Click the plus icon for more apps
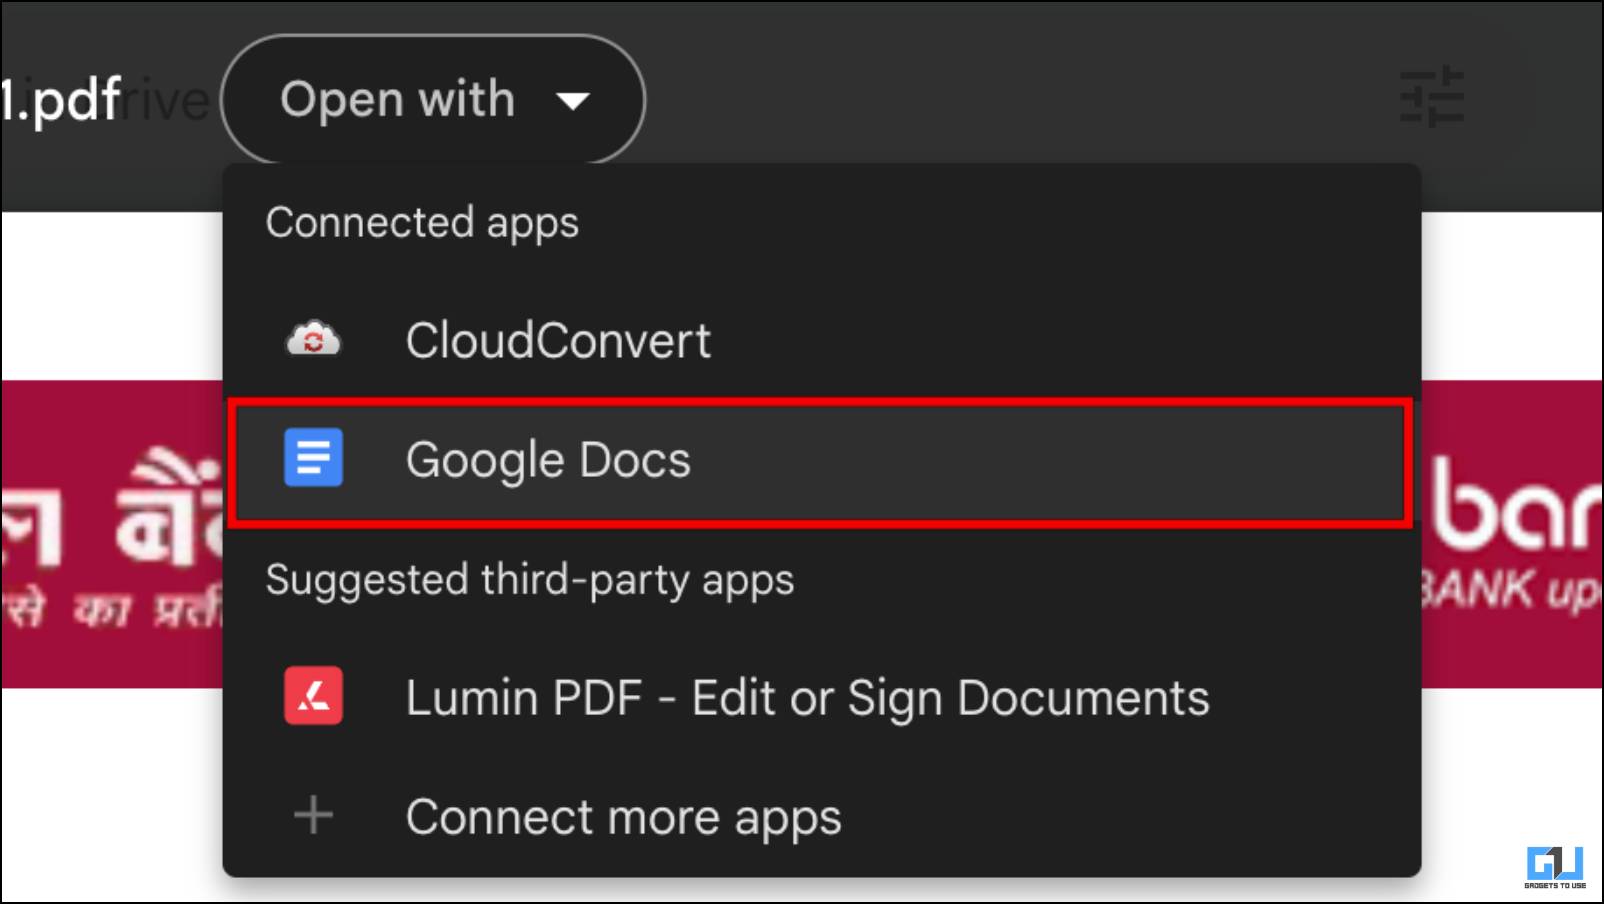 [x=313, y=815]
